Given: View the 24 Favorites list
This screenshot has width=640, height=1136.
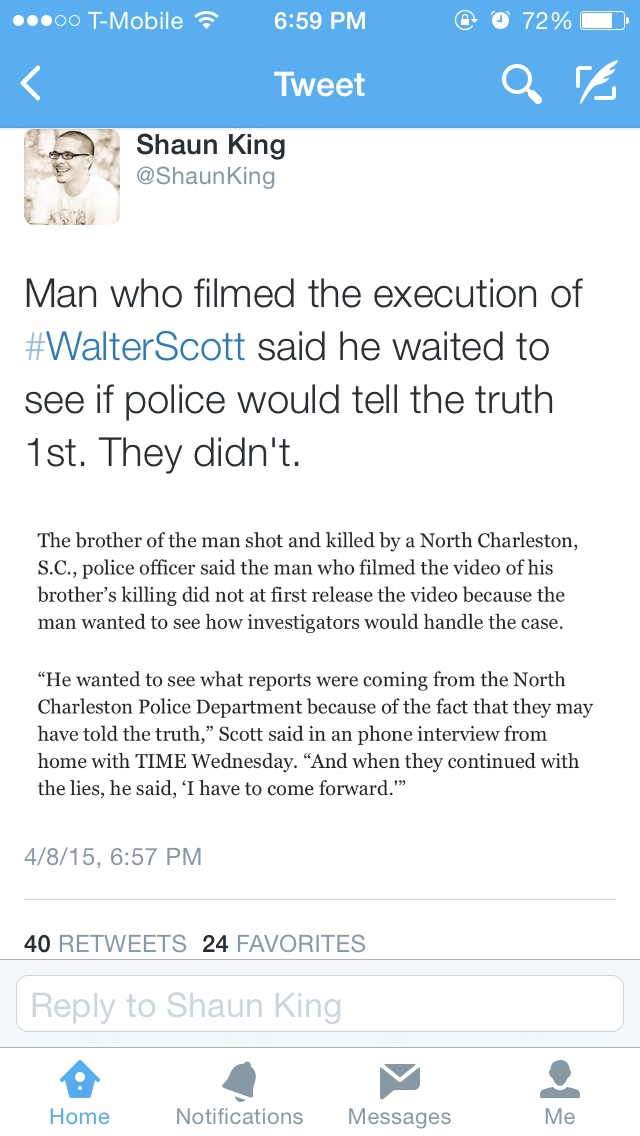Looking at the screenshot, I should tap(283, 943).
